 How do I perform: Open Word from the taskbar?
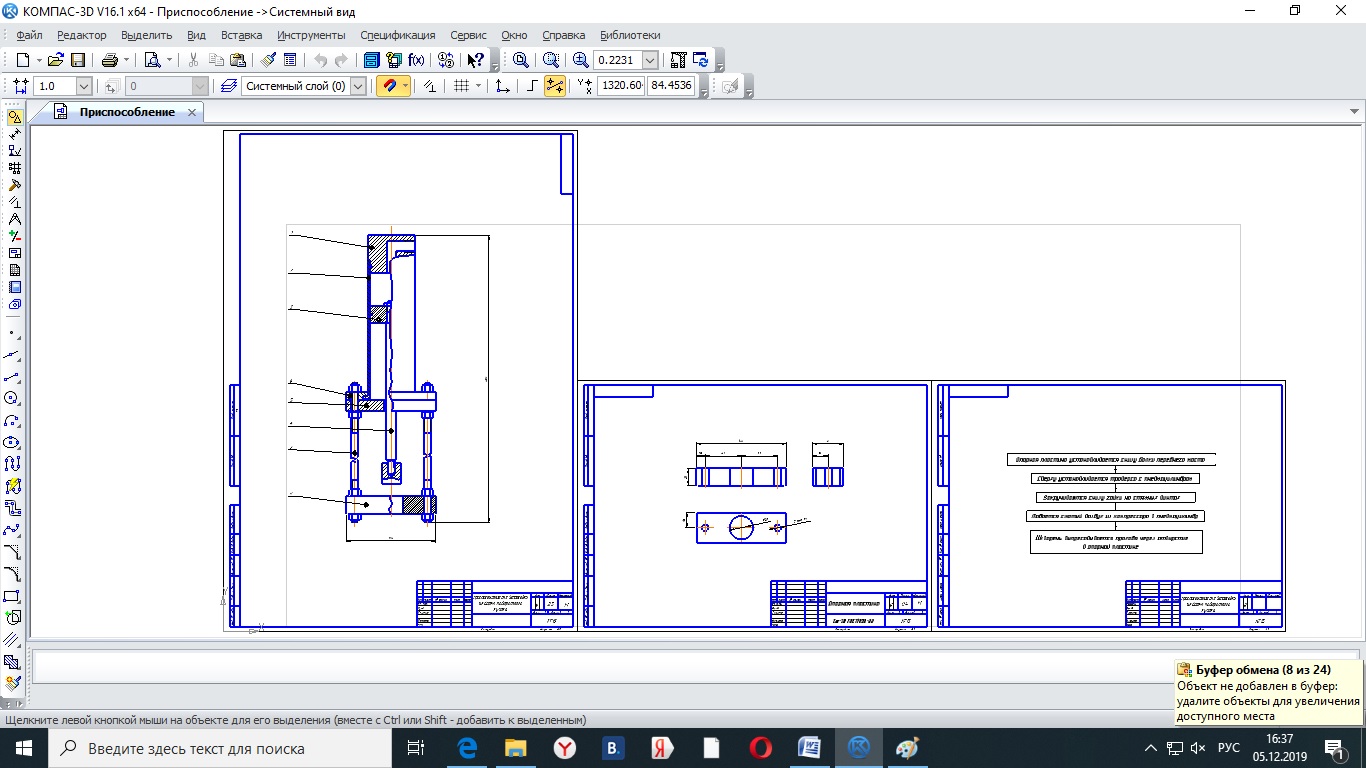tap(810, 748)
